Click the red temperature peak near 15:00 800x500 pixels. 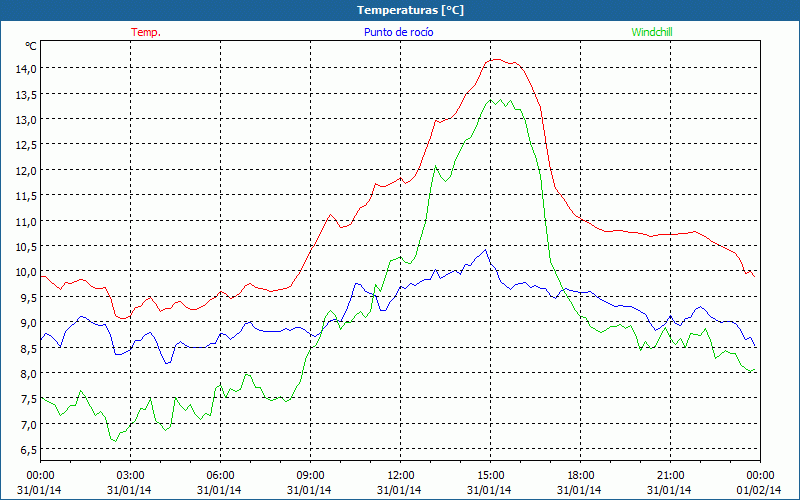(496, 60)
